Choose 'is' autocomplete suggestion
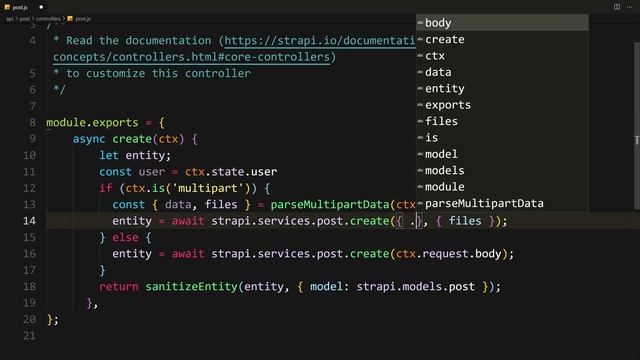The width and height of the screenshot is (640, 360). point(502,138)
